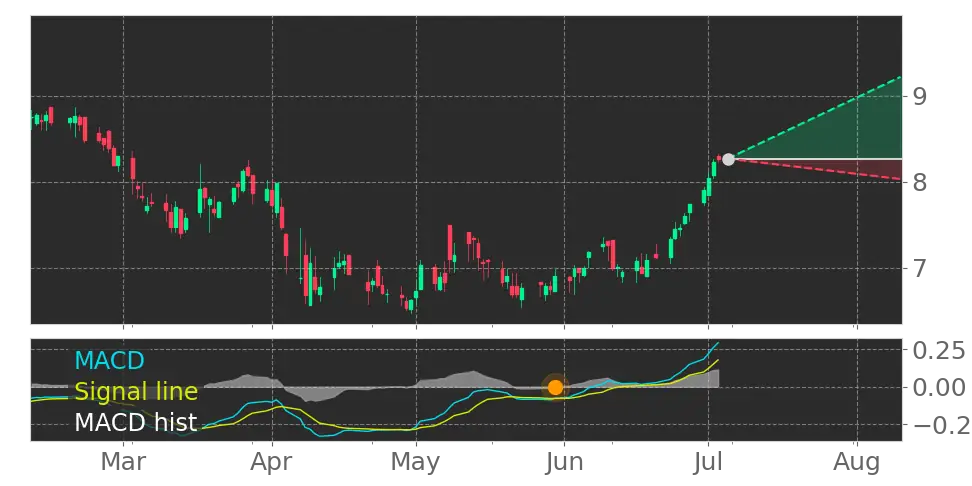The height and width of the screenshot is (486, 972).
Task: Click the Mar month axis label
Action: [x=123, y=462]
